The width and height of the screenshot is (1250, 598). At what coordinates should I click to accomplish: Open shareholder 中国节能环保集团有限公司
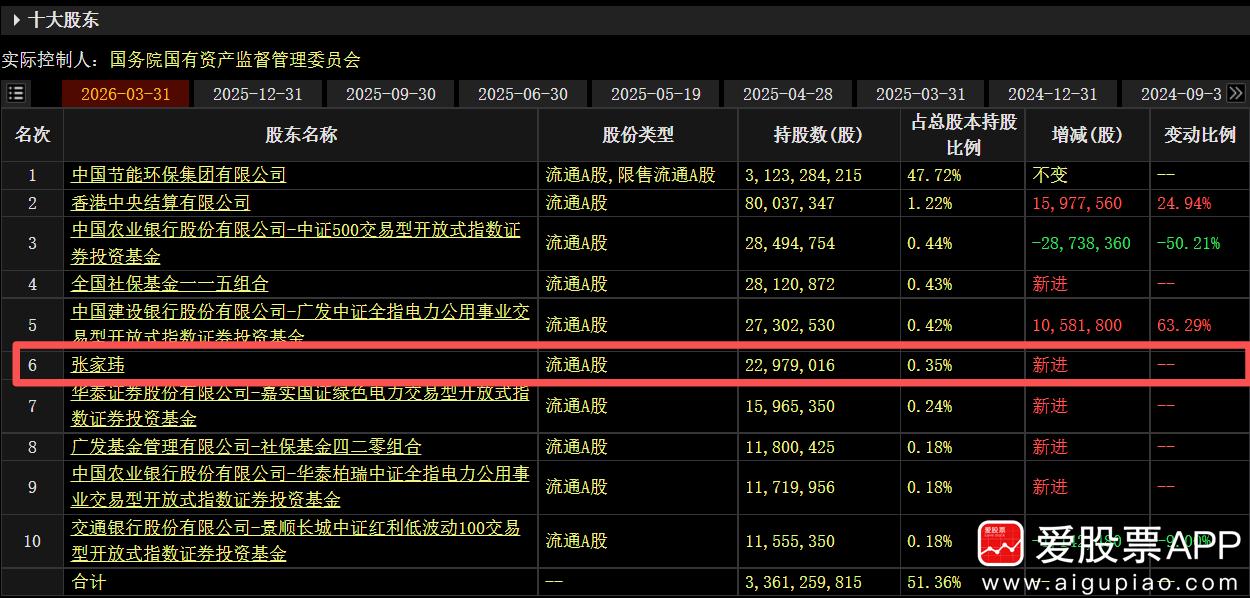coord(179,175)
